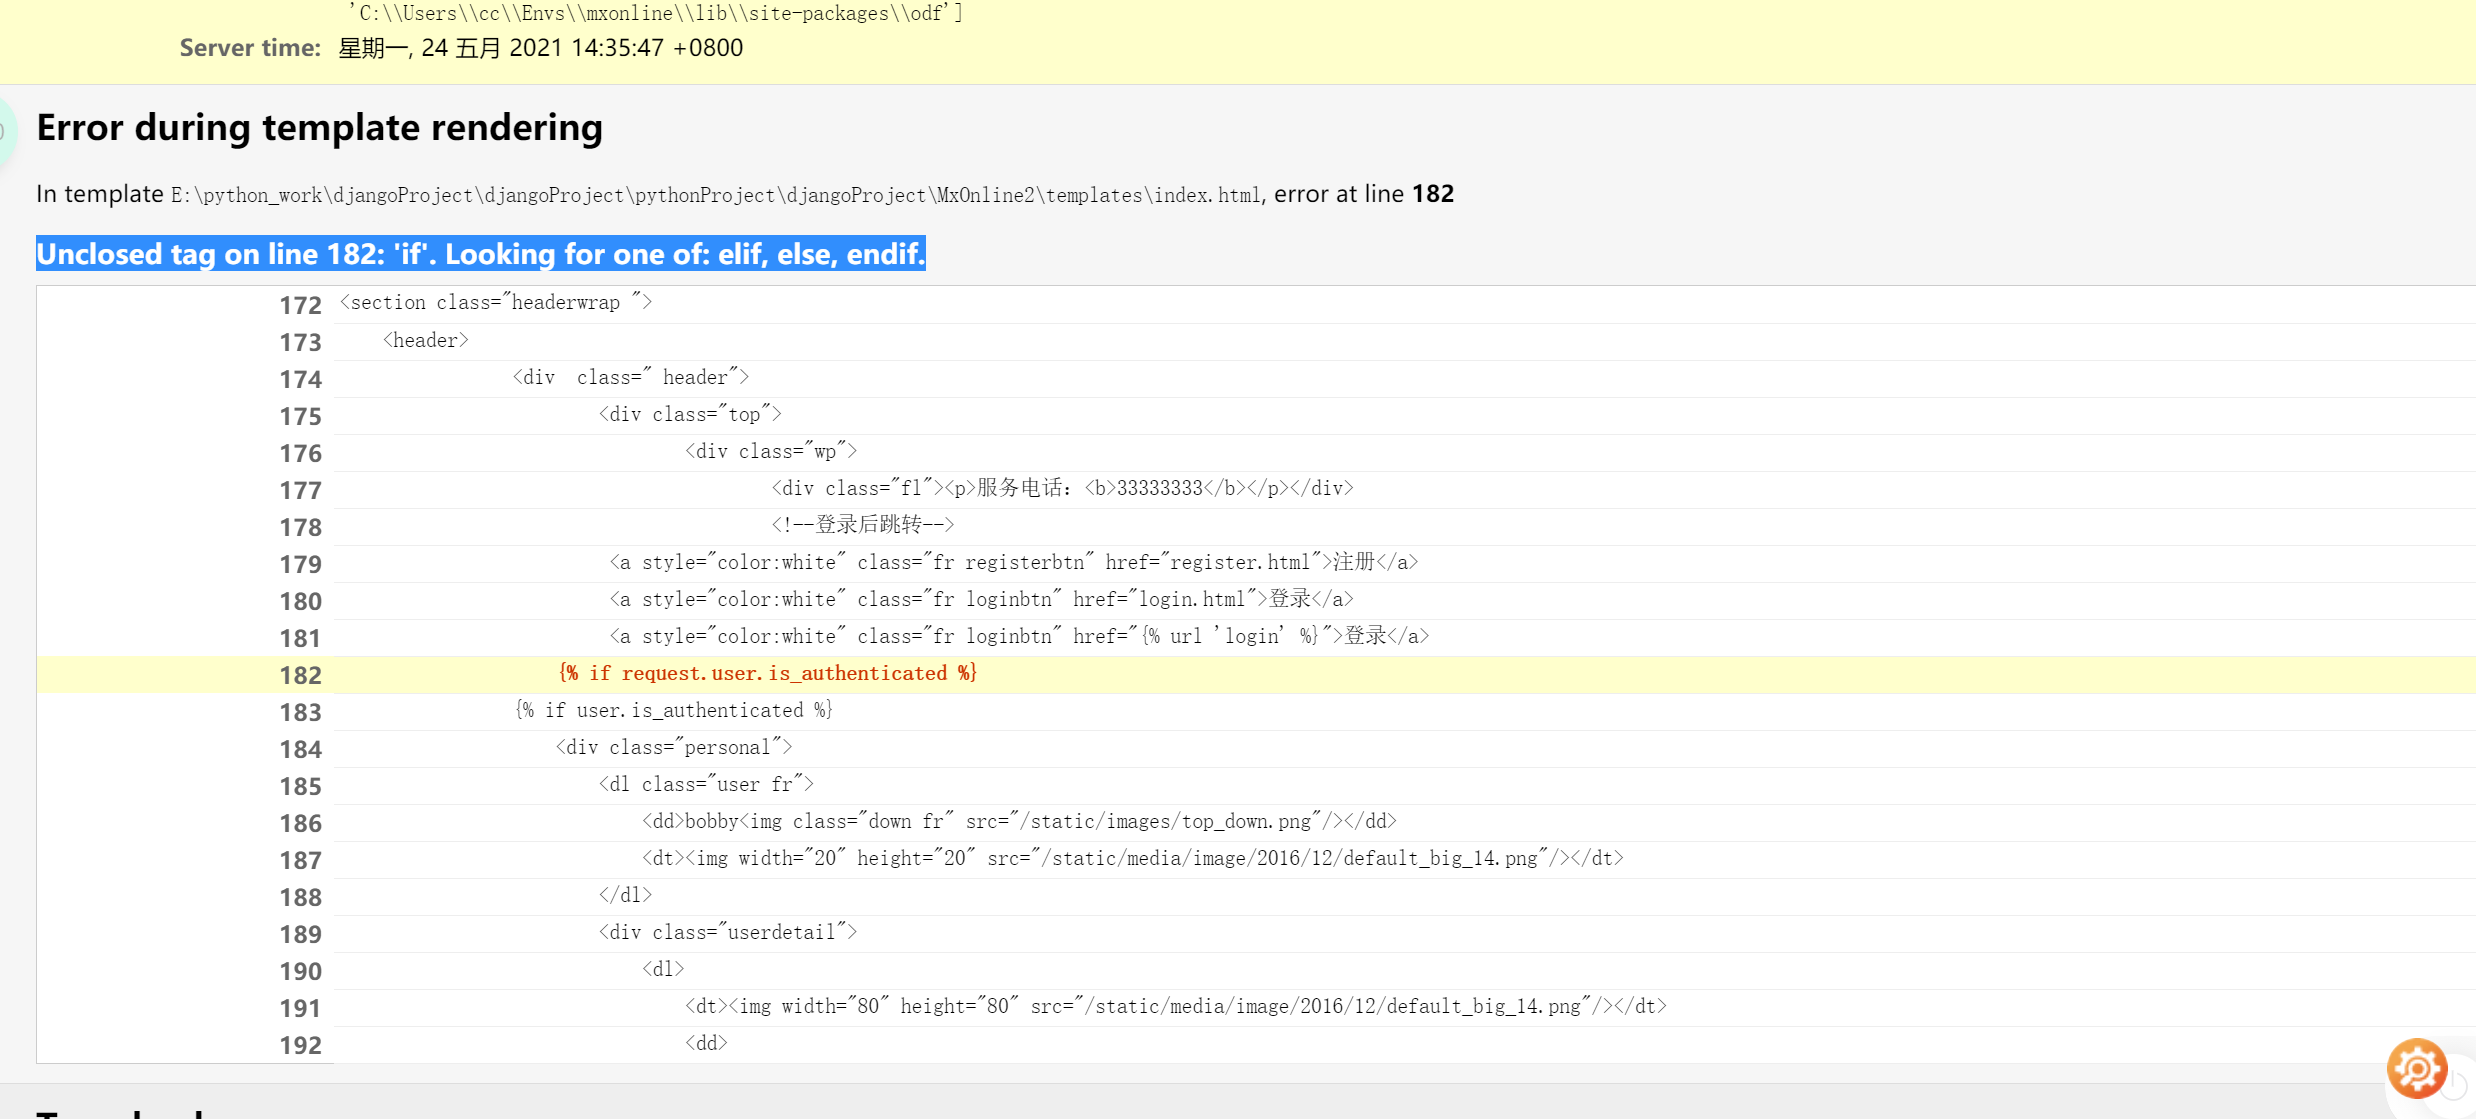Click the '注册' link text on line 179
This screenshot has height=1119, width=2476.
click(x=1352, y=562)
